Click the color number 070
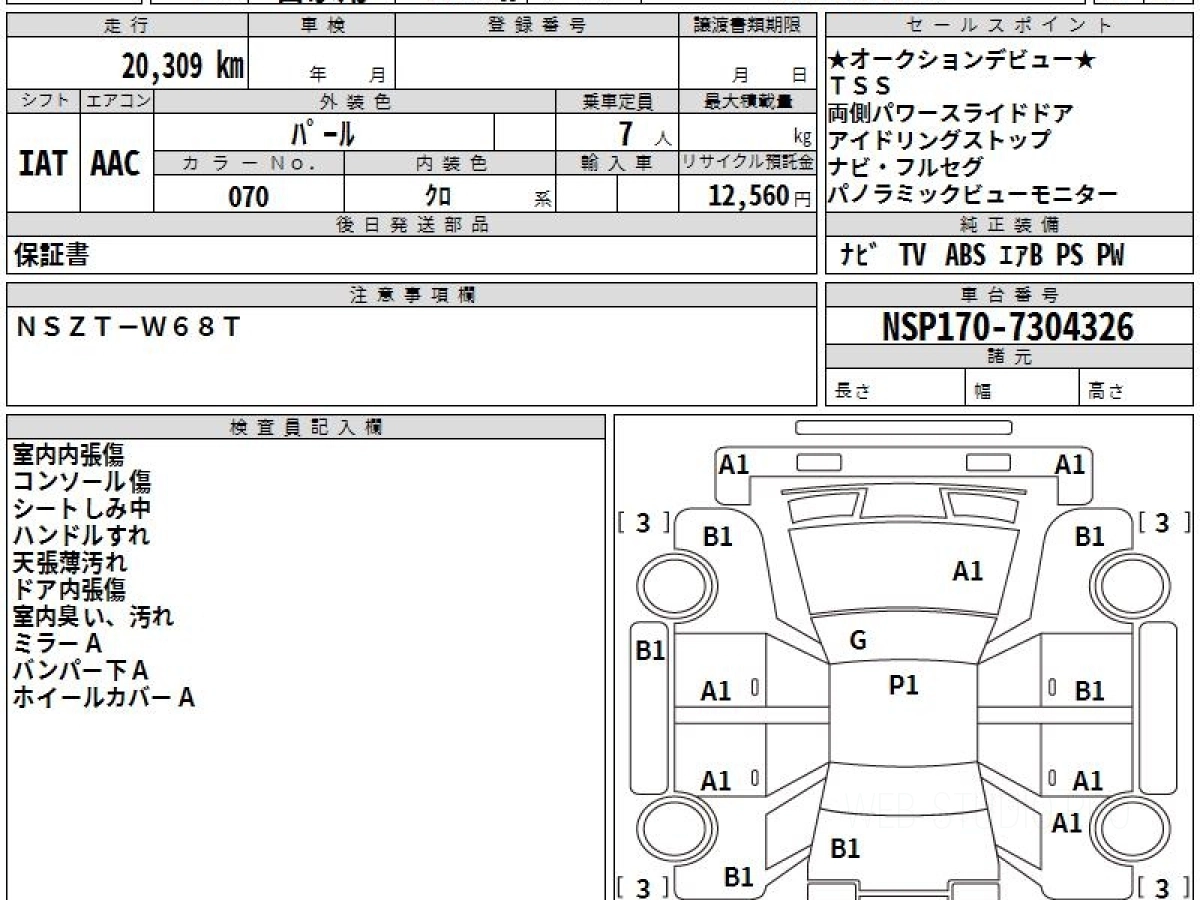This screenshot has width=1200, height=900. click(249, 197)
